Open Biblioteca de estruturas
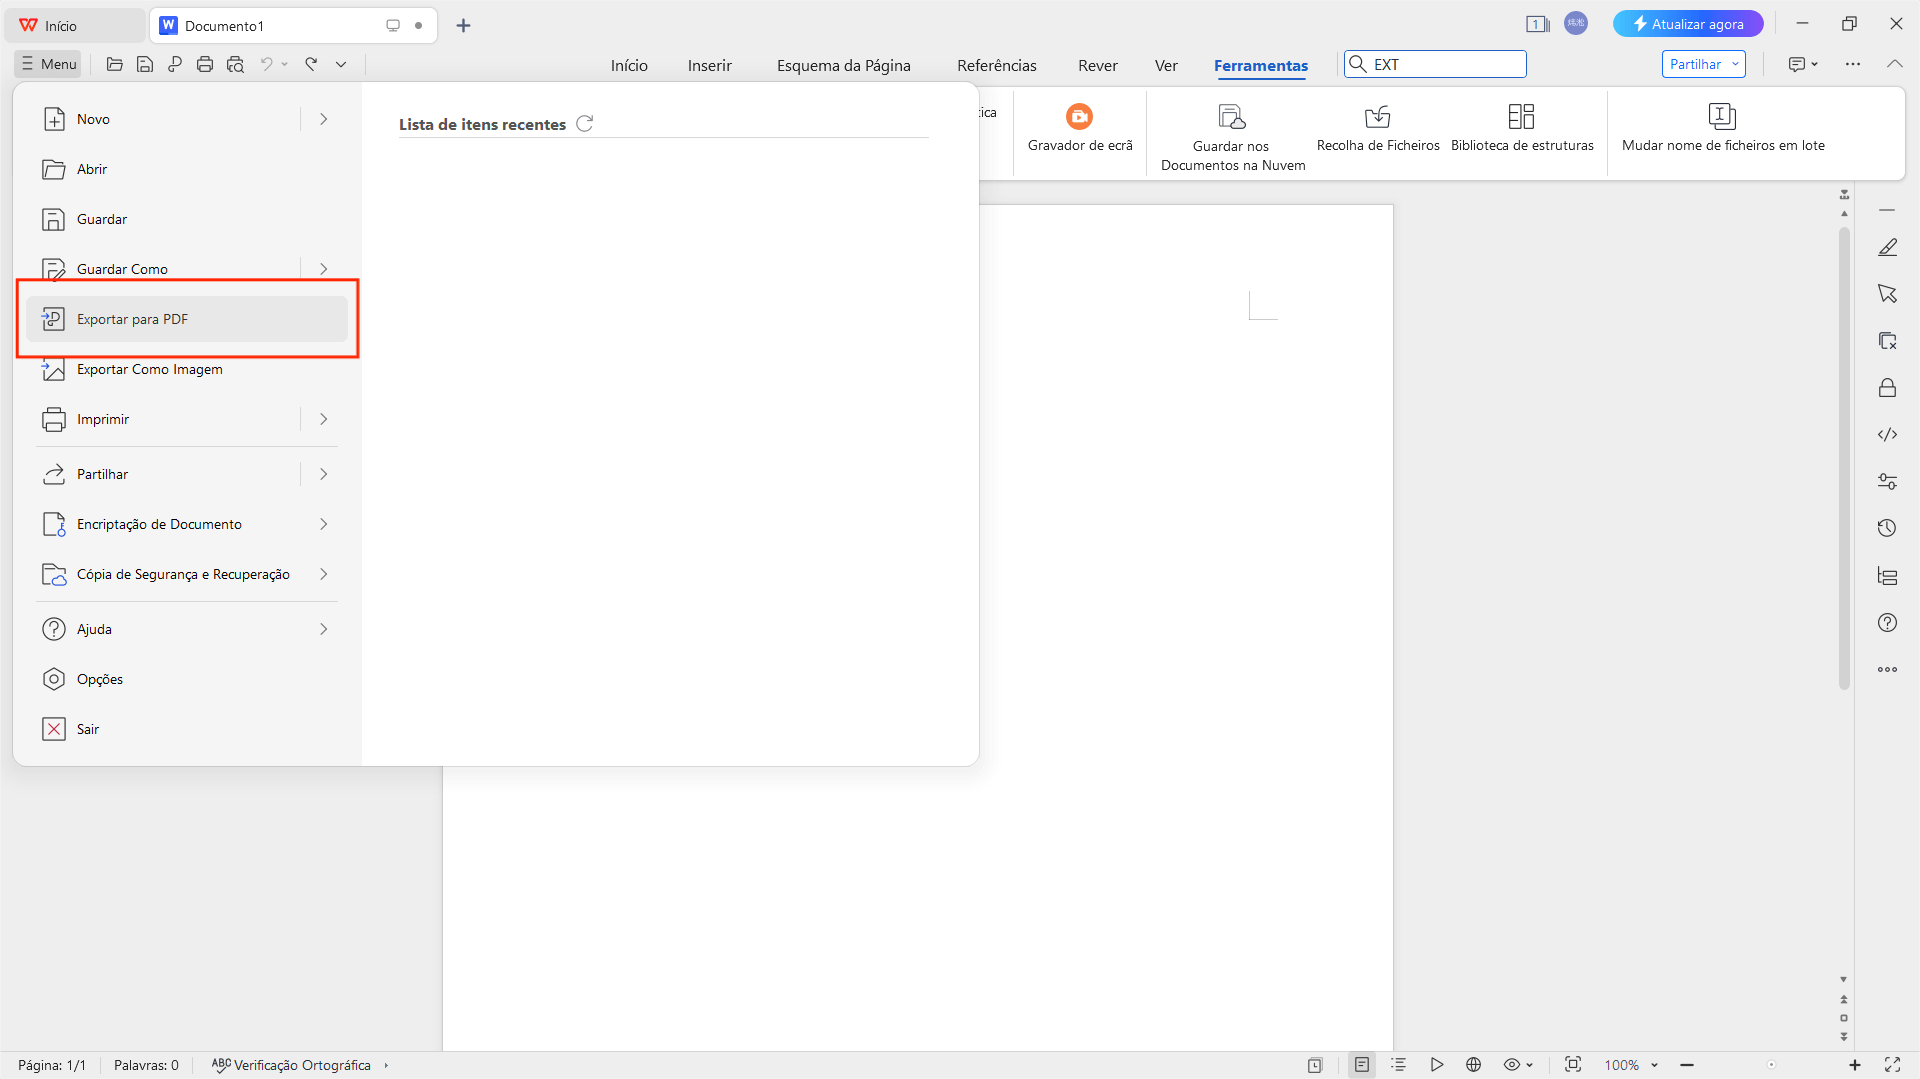 [x=1522, y=128]
